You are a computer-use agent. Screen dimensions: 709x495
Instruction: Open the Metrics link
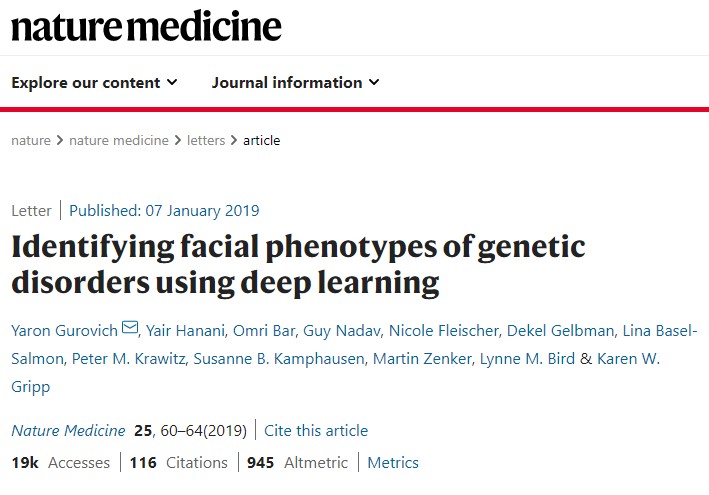[x=393, y=463]
